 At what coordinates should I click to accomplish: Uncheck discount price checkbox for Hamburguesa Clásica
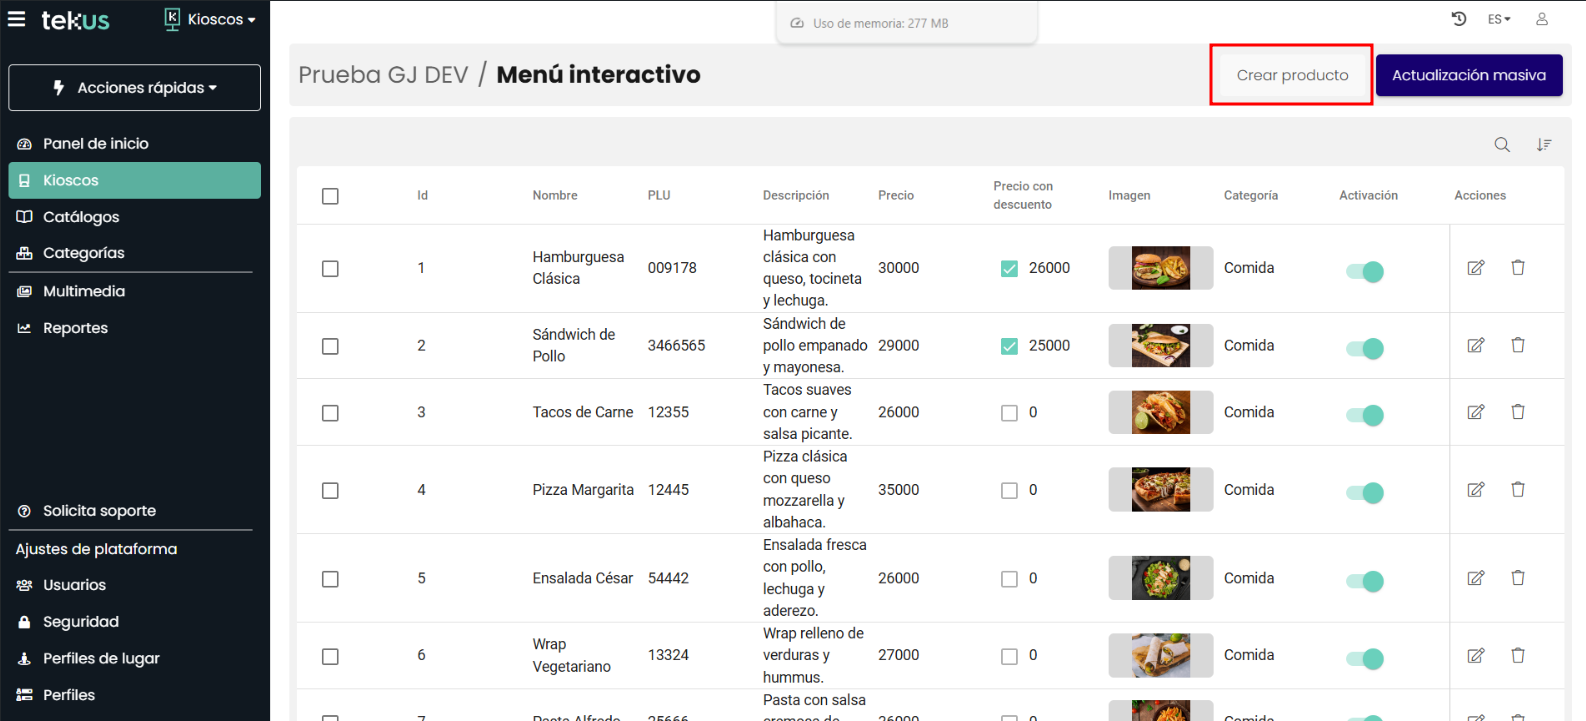coord(1009,268)
